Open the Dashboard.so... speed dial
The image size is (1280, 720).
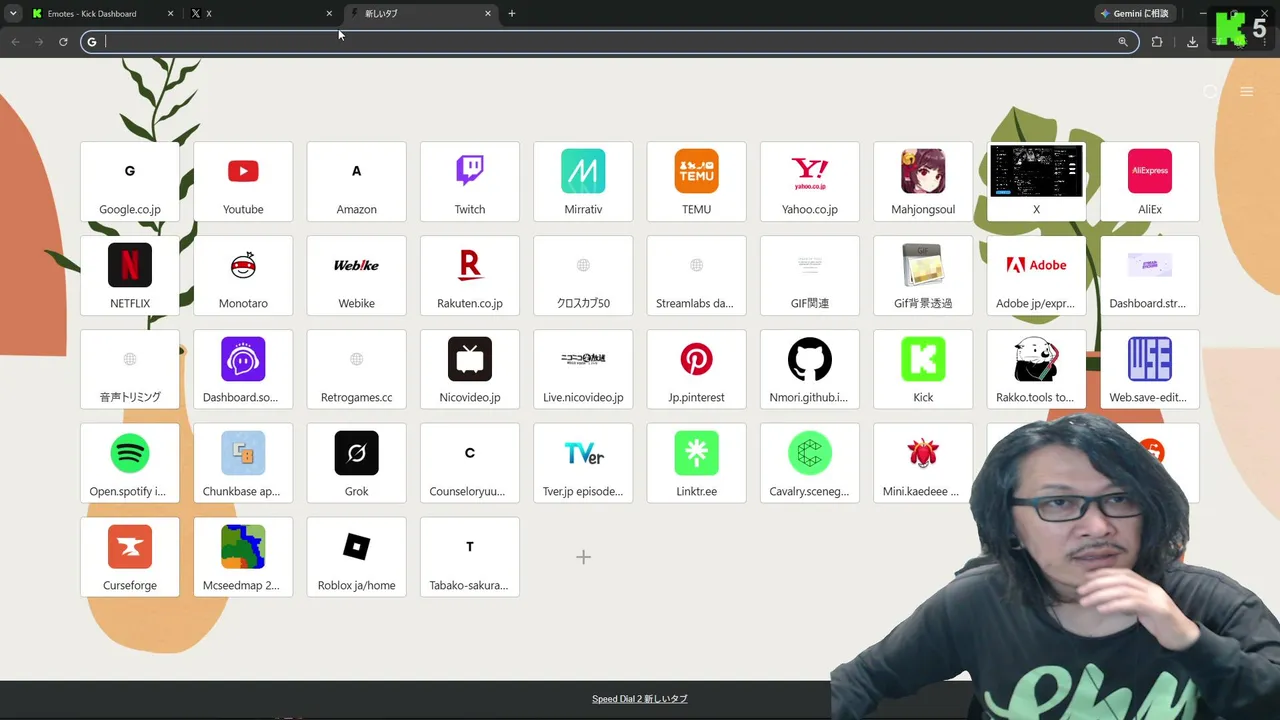coord(243,369)
